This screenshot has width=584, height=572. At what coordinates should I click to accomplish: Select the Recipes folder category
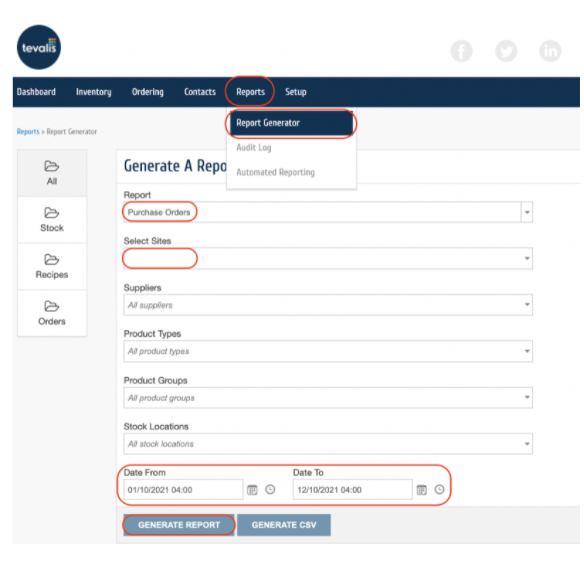point(52,267)
